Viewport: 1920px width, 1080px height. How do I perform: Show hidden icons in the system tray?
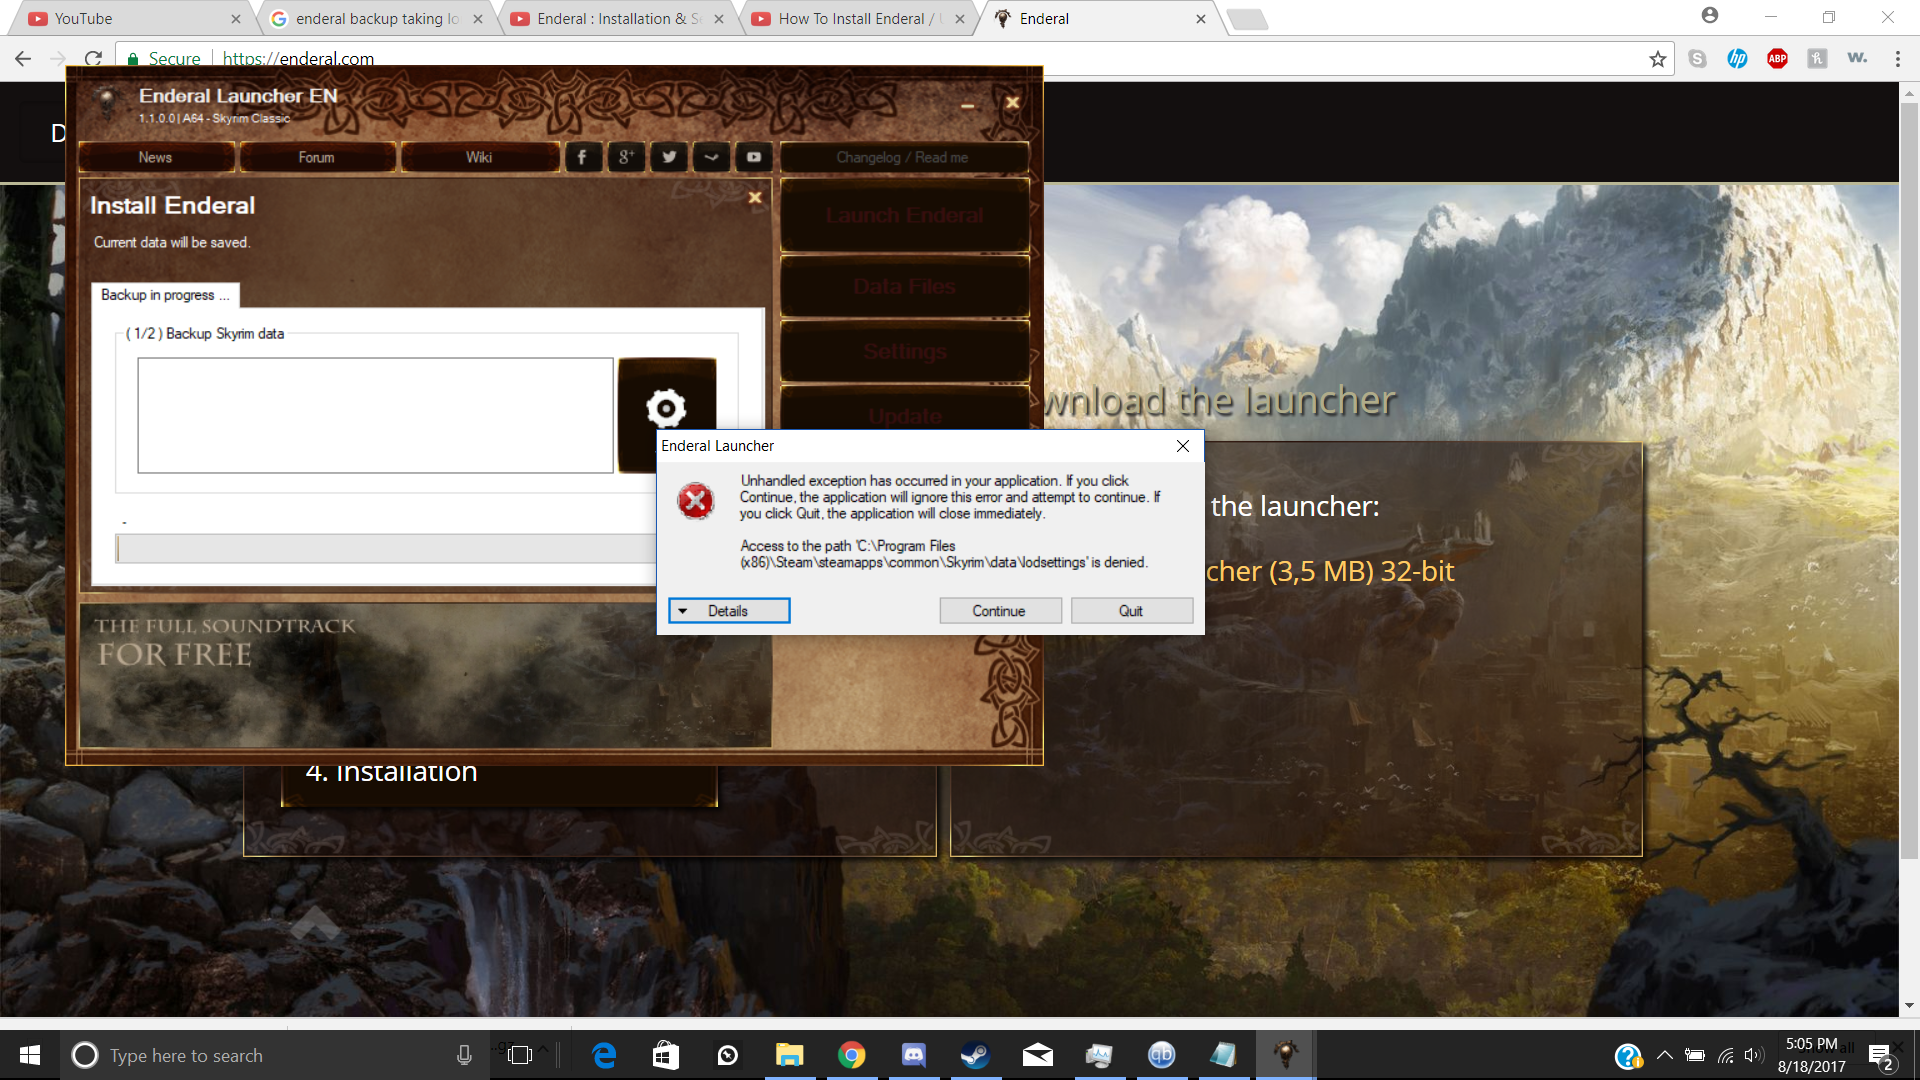tap(1665, 1055)
